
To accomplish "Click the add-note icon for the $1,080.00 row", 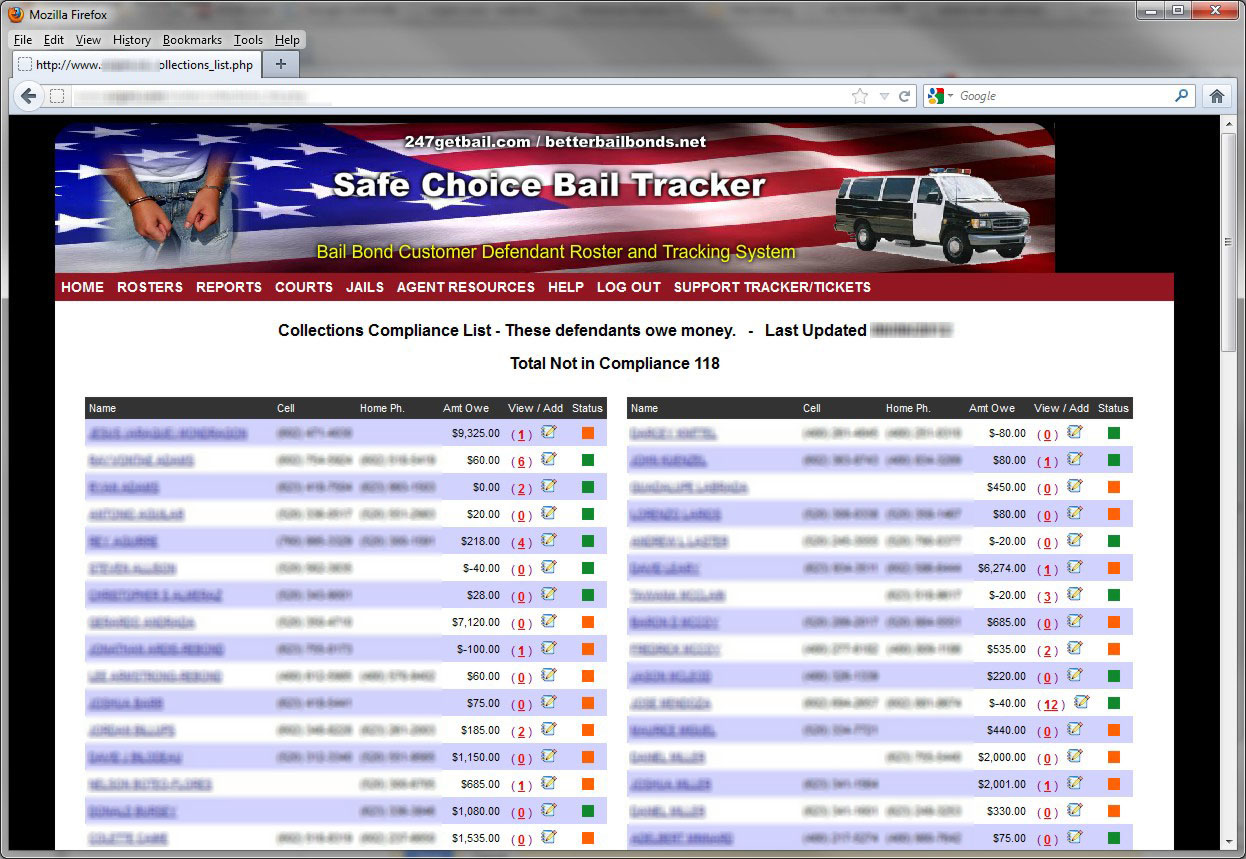I will click(x=548, y=810).
